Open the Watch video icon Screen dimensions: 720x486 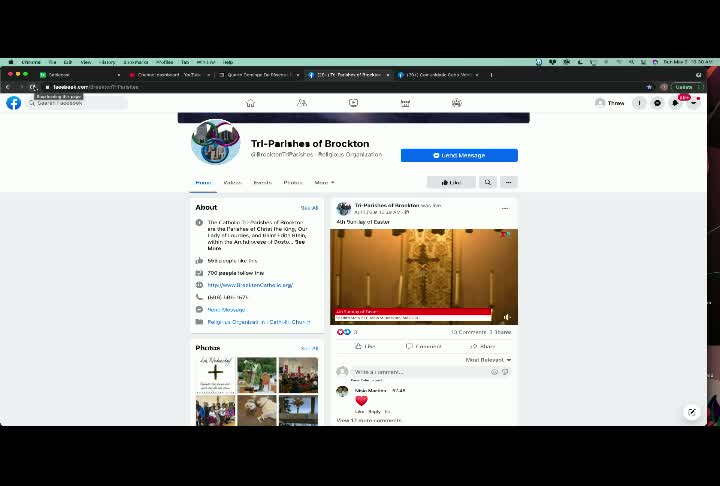coord(353,103)
